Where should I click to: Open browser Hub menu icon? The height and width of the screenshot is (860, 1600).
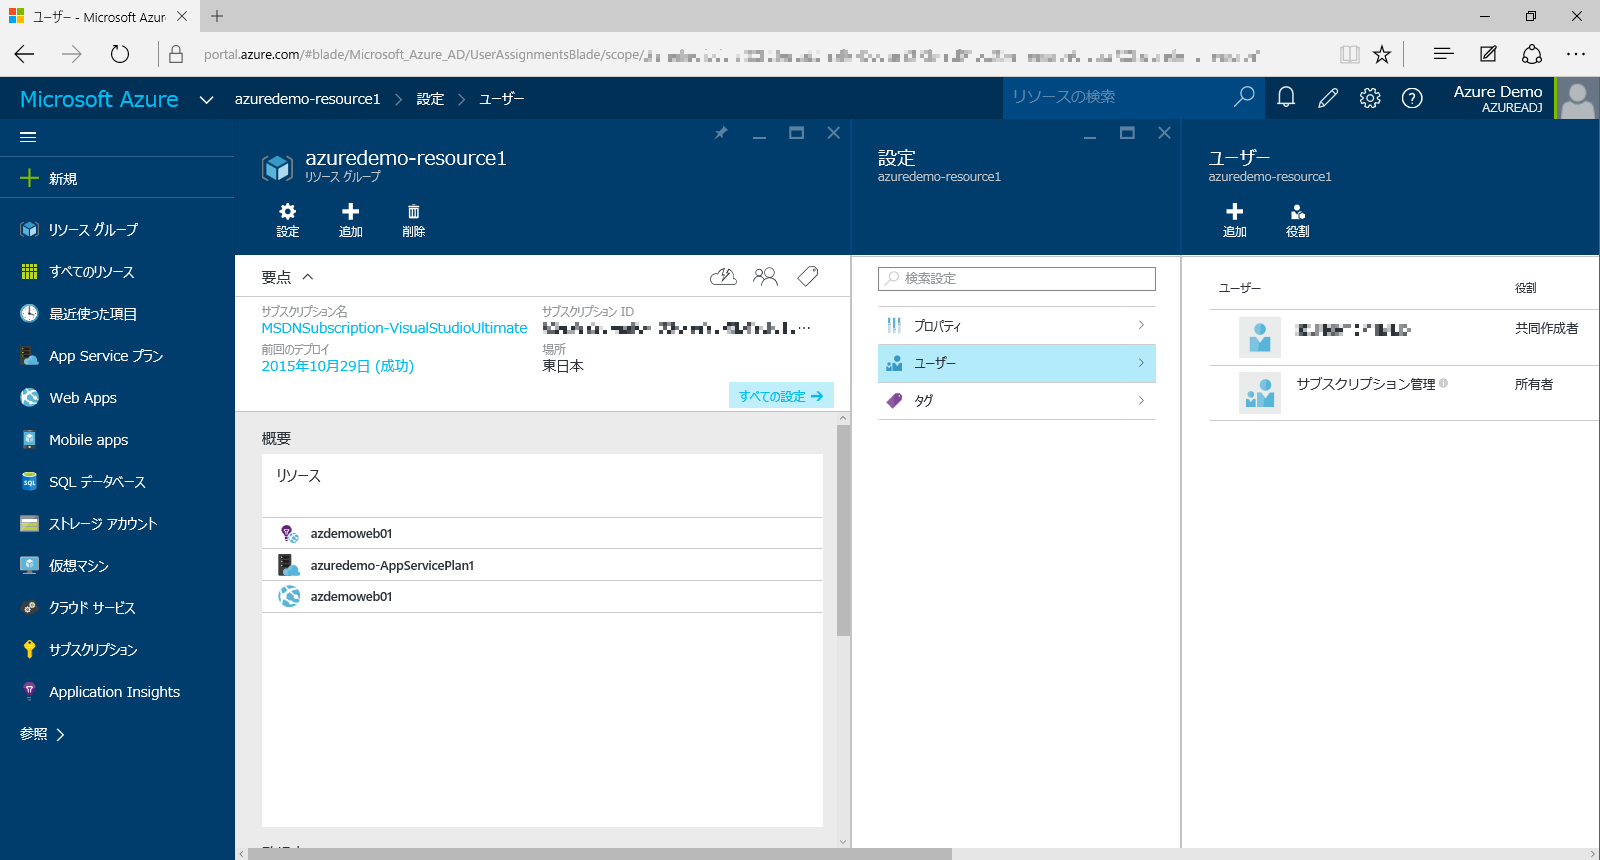pos(1443,54)
